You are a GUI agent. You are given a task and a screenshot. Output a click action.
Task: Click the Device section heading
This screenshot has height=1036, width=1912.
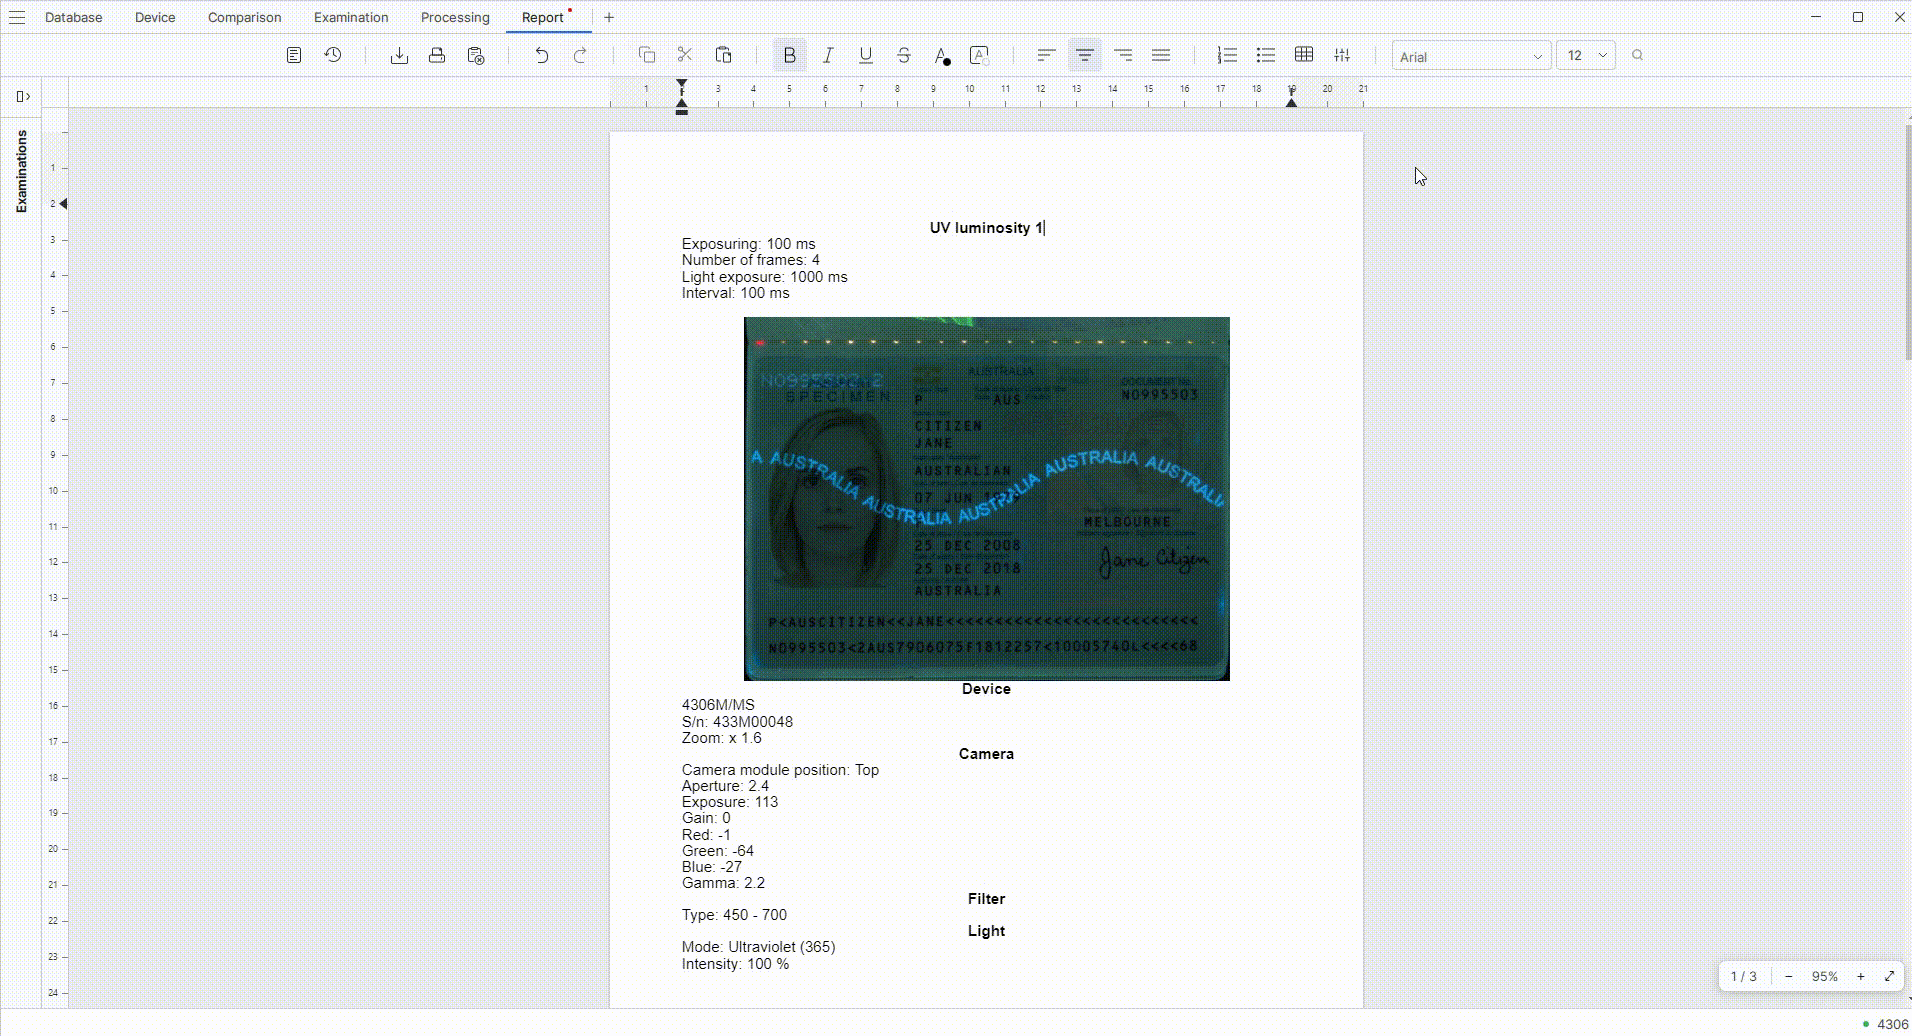click(x=986, y=689)
